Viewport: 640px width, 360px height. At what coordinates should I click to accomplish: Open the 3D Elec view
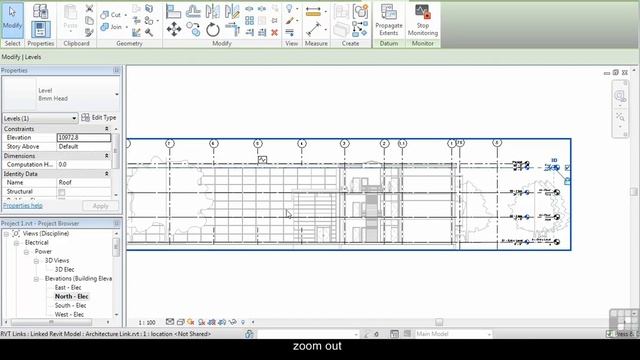coord(64,270)
